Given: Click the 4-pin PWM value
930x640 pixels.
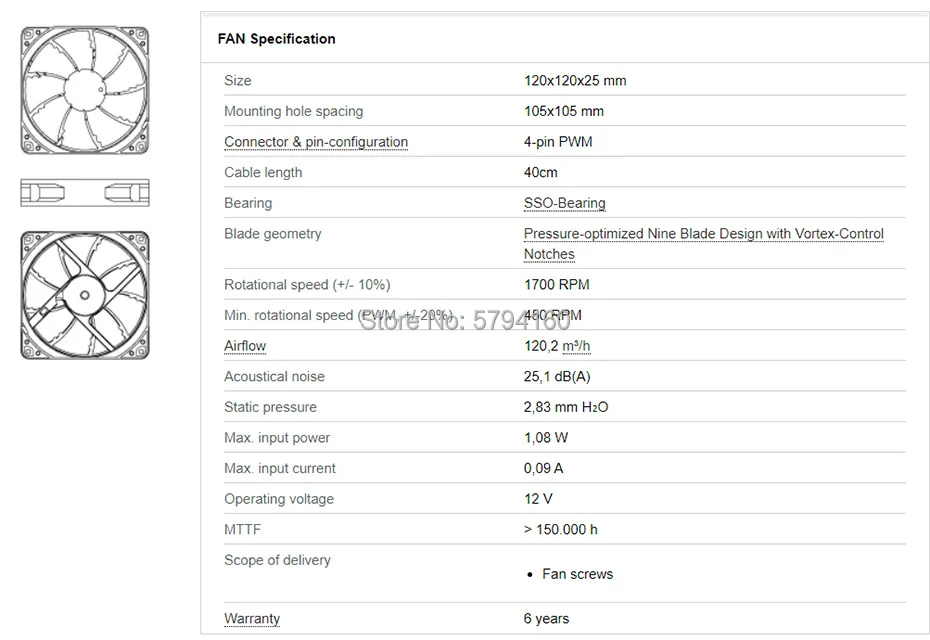Looking at the screenshot, I should coord(558,142).
